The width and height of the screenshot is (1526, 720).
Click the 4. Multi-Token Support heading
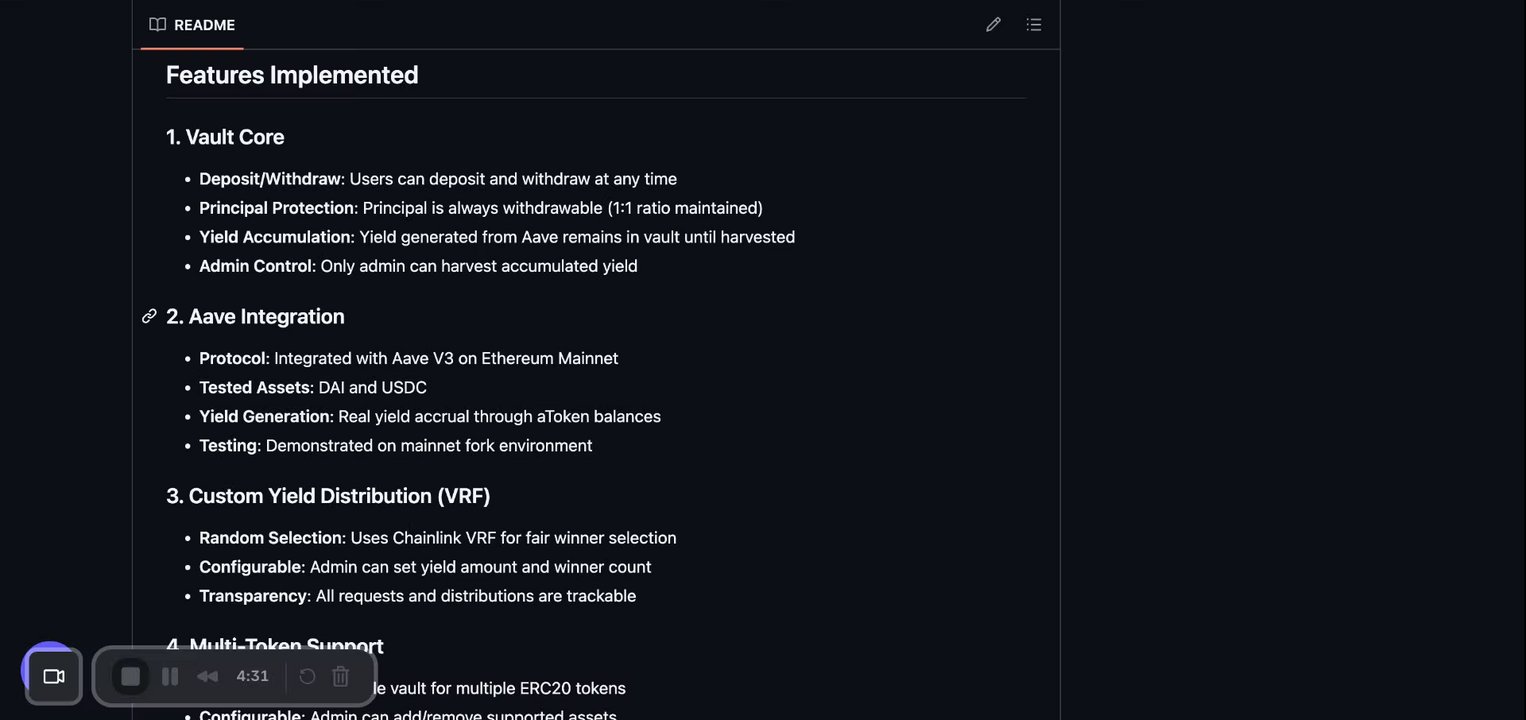286,646
